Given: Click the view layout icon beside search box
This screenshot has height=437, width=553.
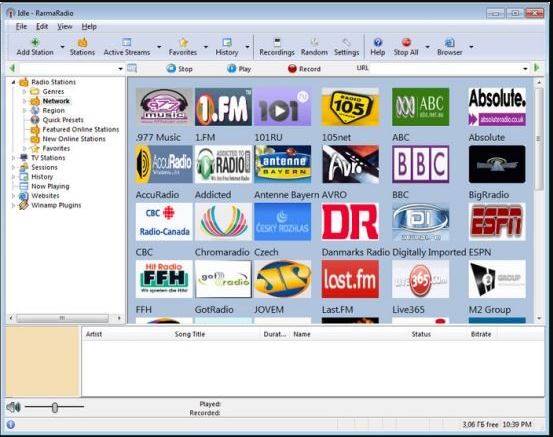Looking at the screenshot, I should 132,68.
